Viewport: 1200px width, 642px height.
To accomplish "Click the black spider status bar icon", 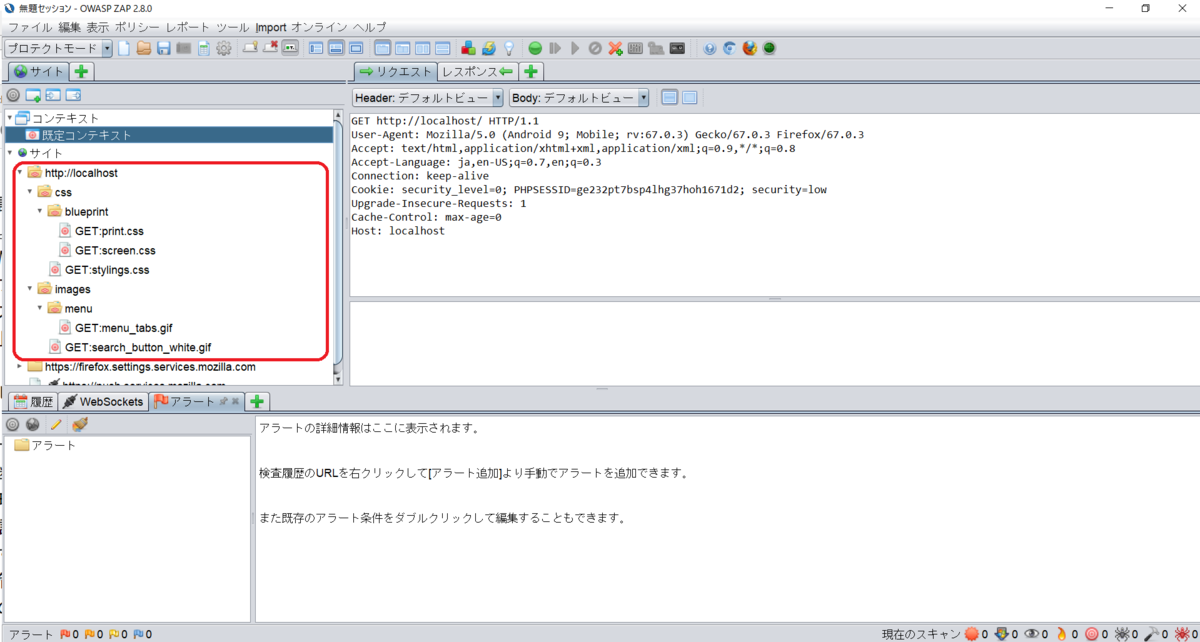I will (x=1122, y=634).
